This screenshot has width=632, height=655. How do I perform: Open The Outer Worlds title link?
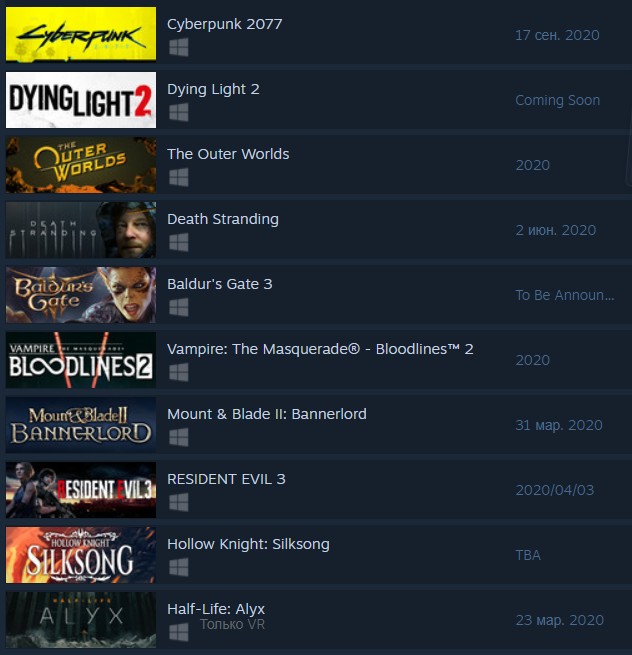click(228, 154)
